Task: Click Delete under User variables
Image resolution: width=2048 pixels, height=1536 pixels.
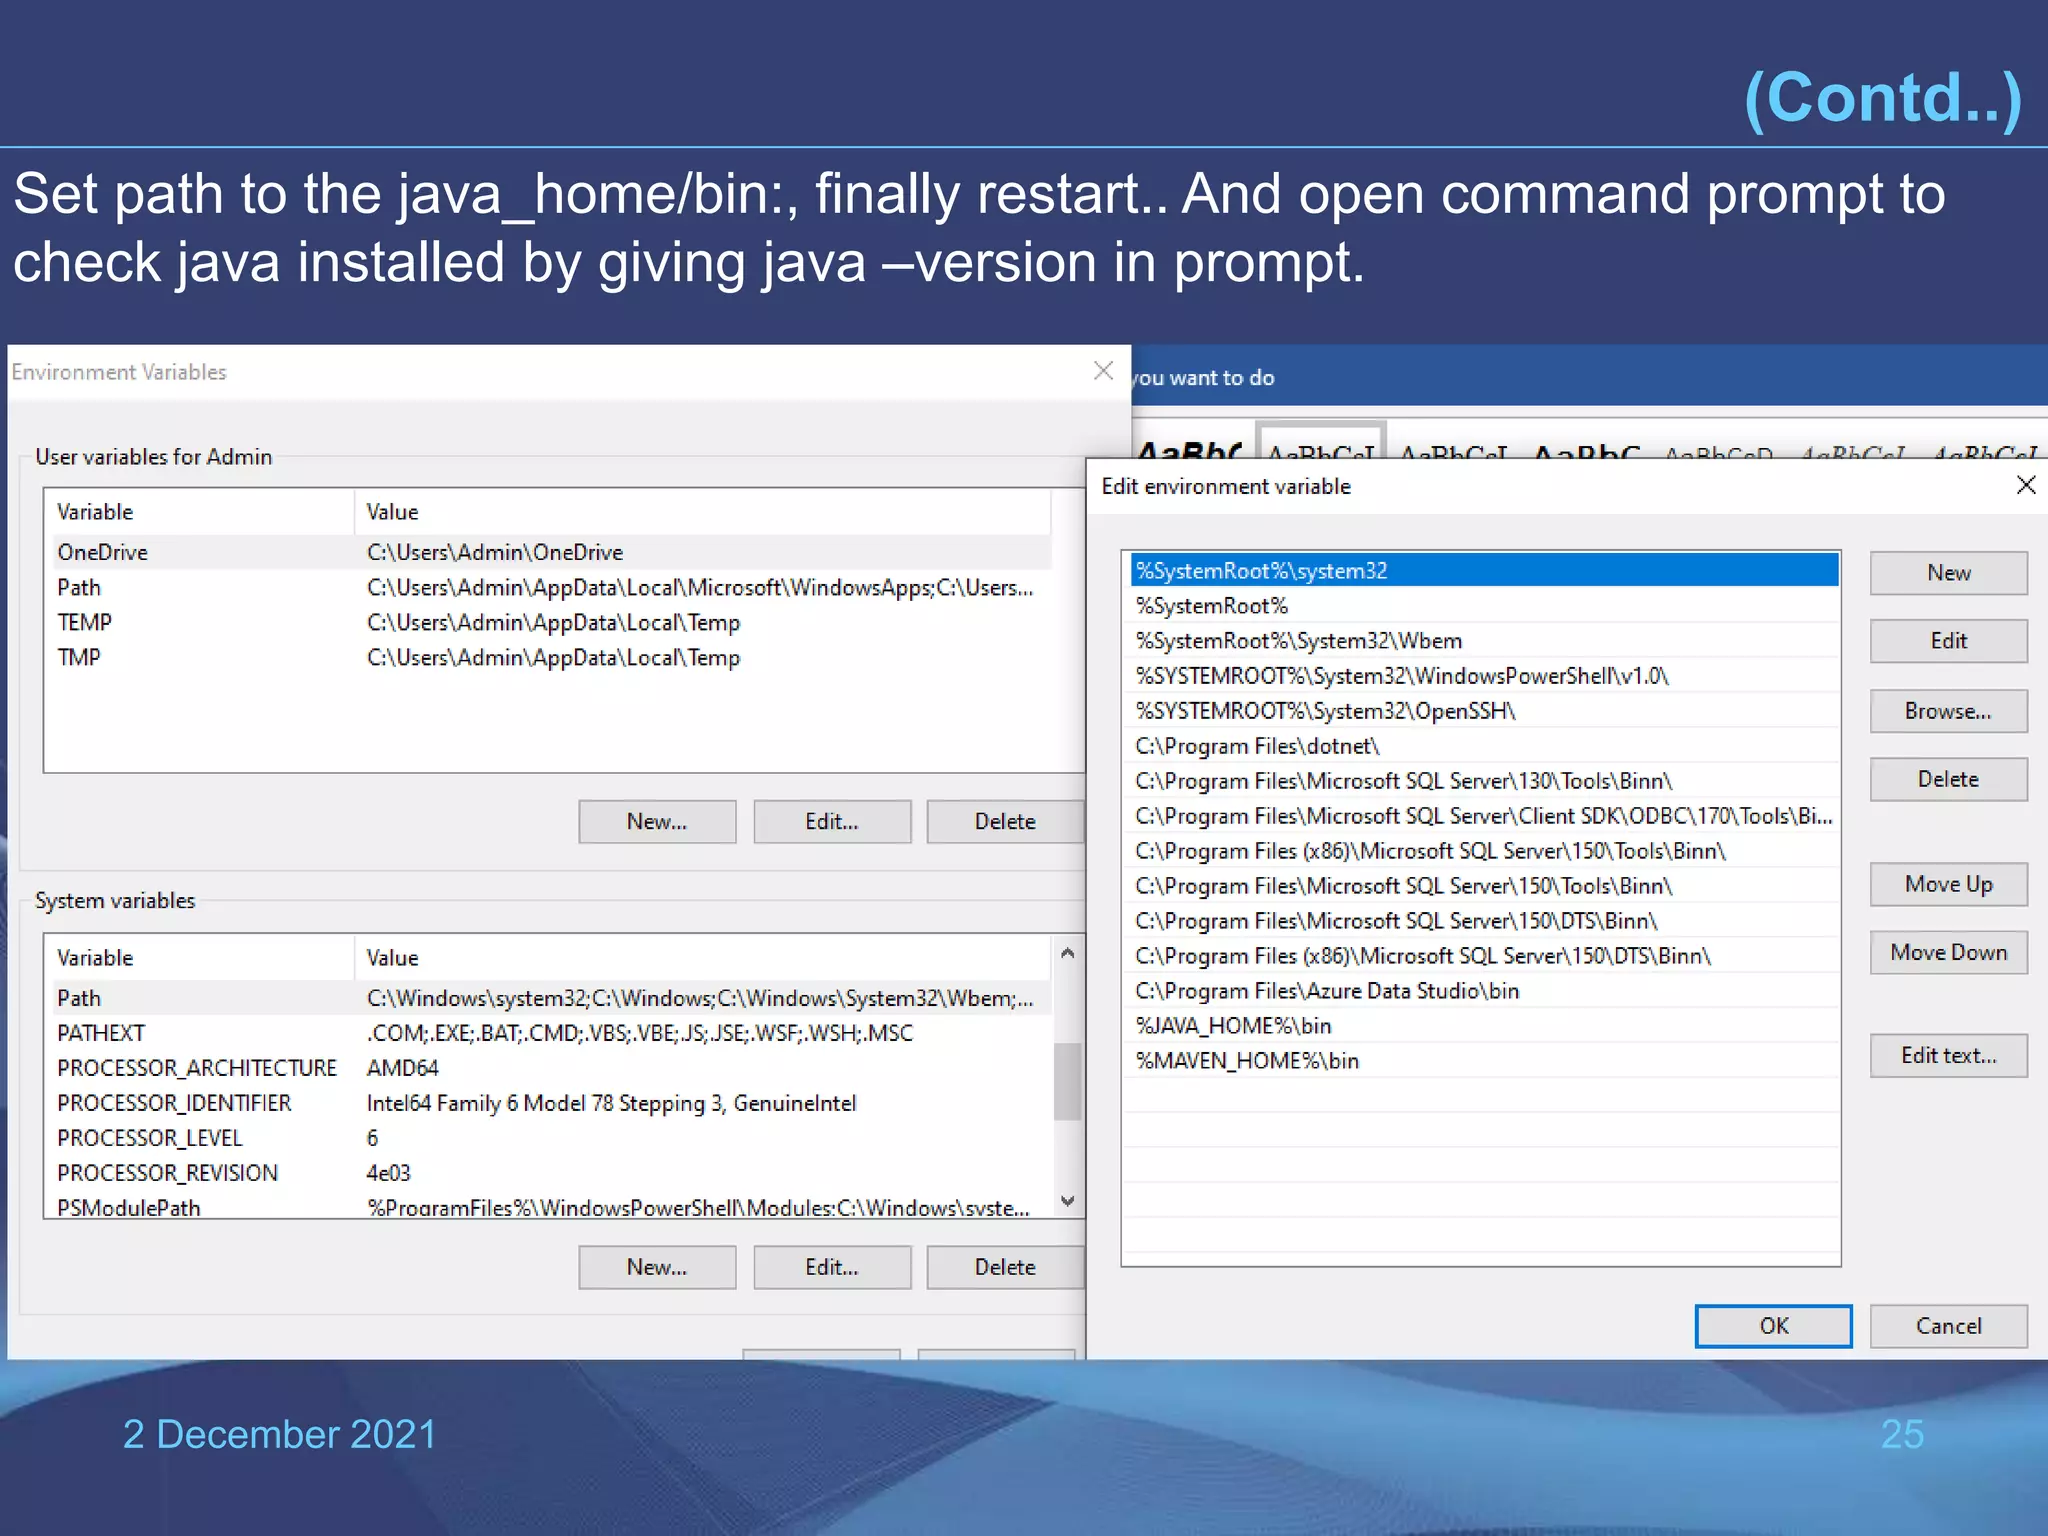Action: [1005, 821]
